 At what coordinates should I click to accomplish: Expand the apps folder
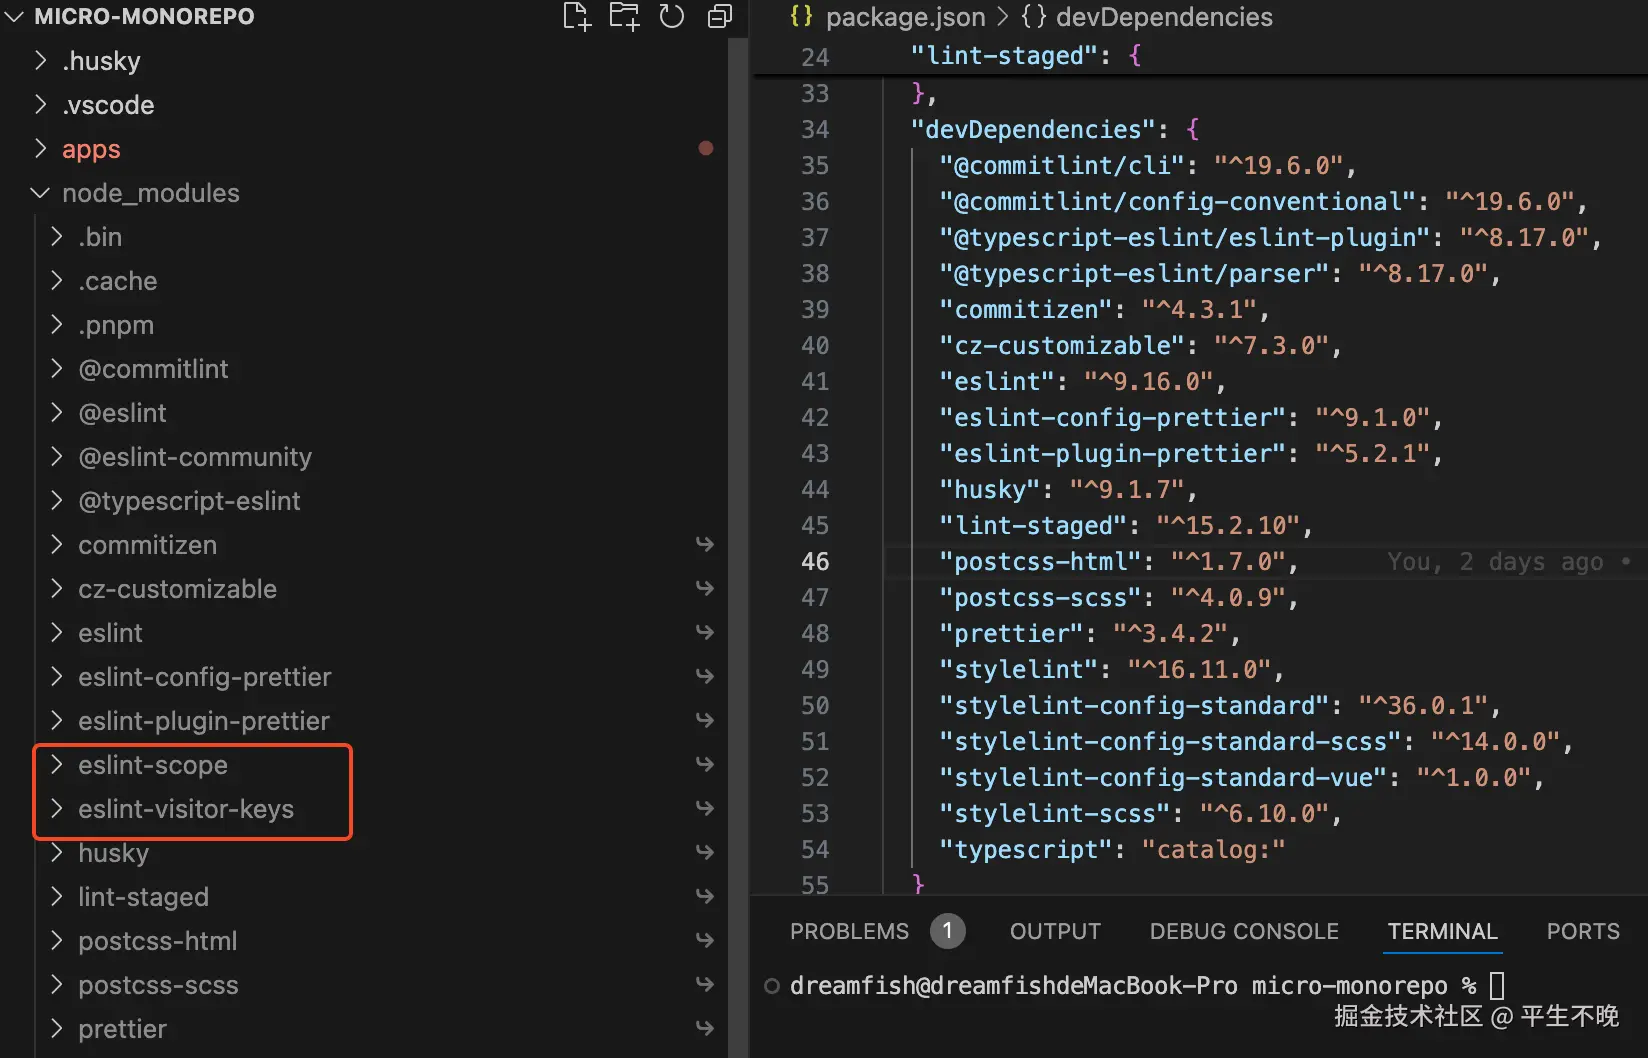[41, 148]
